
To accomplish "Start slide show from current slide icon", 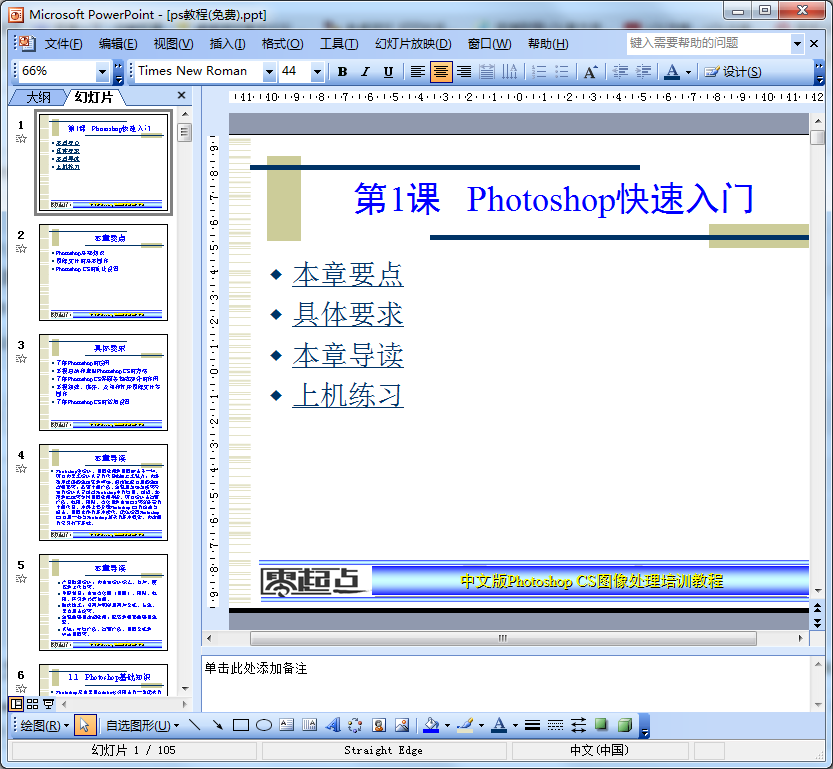I will [x=48, y=704].
